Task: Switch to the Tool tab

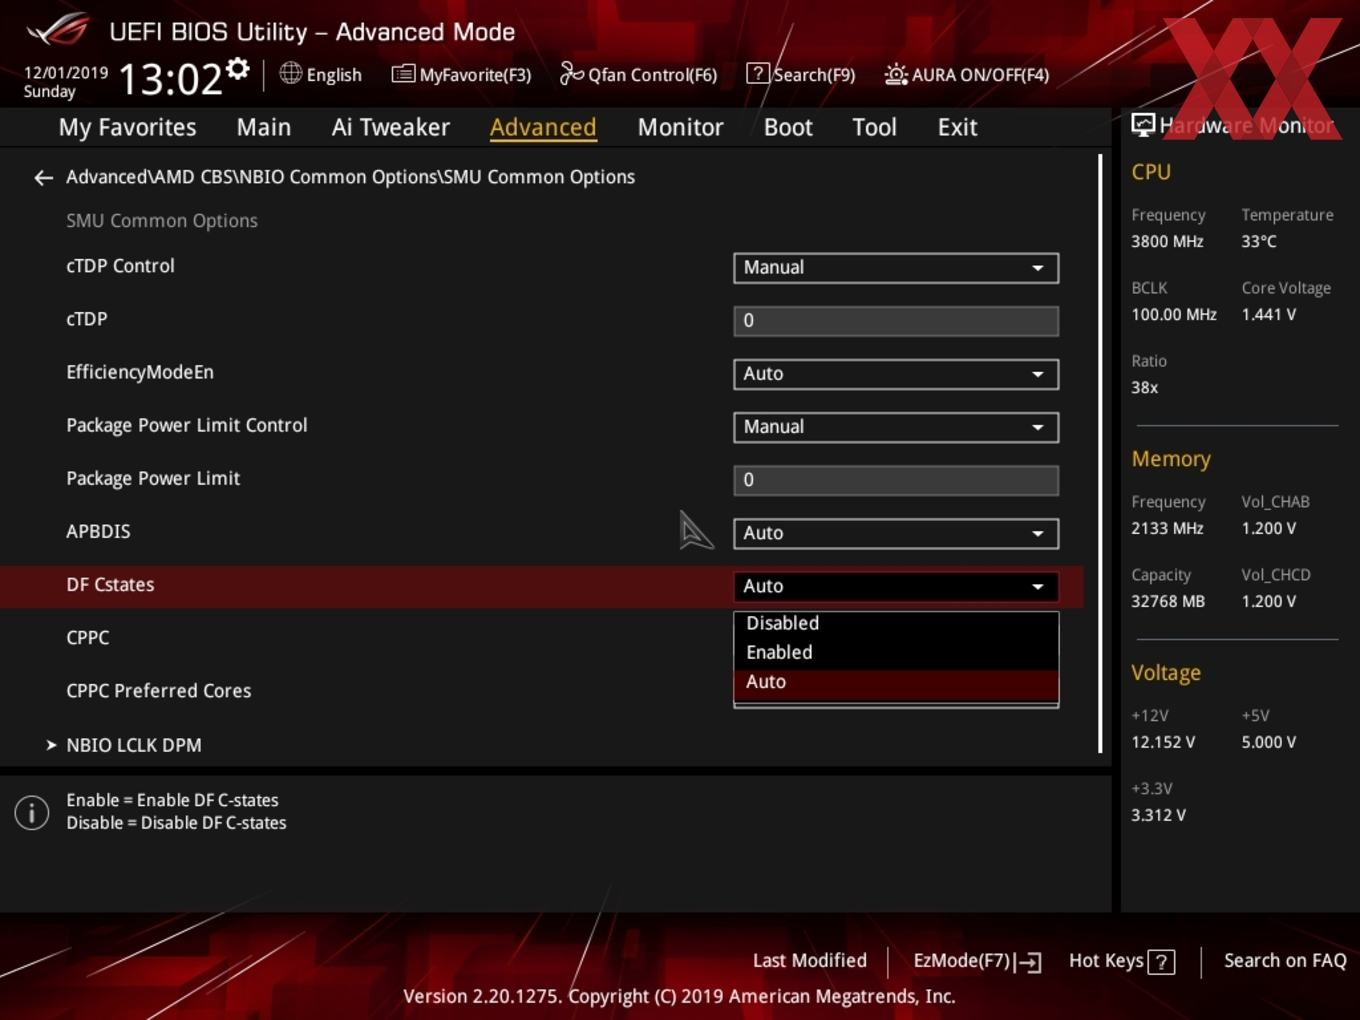Action: (x=874, y=127)
